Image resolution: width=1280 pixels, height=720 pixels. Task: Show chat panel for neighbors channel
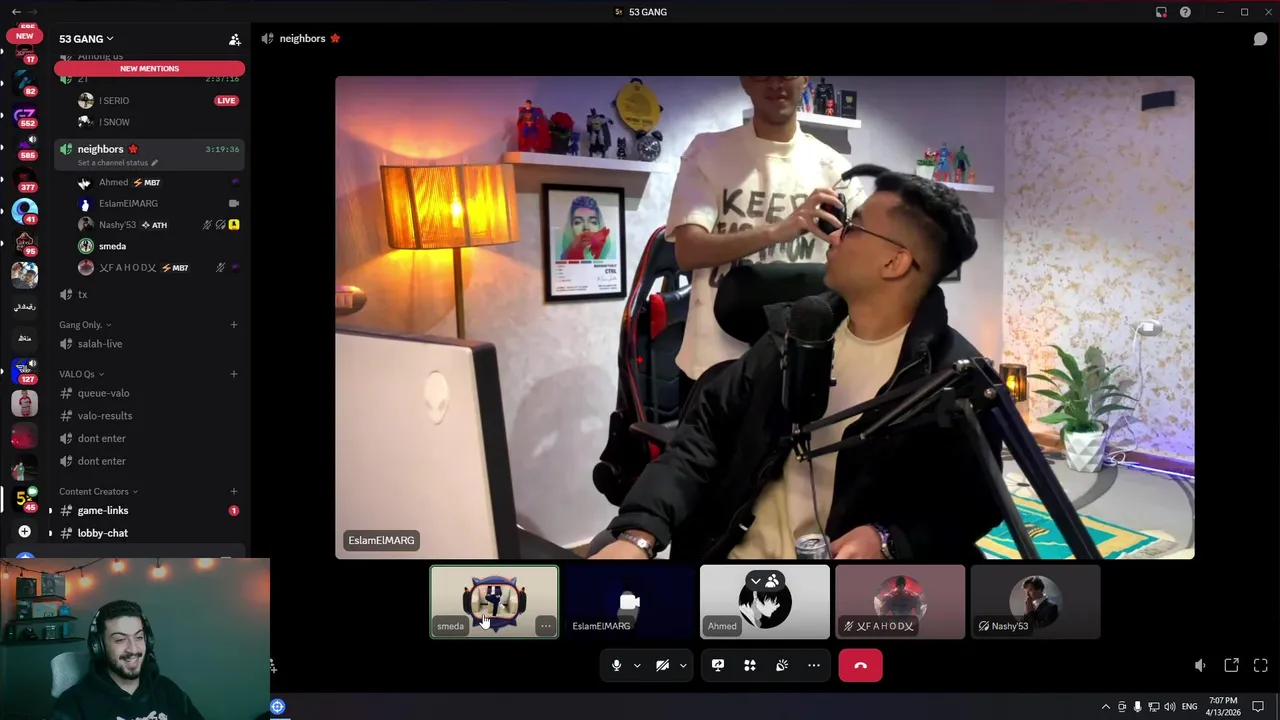(1261, 38)
